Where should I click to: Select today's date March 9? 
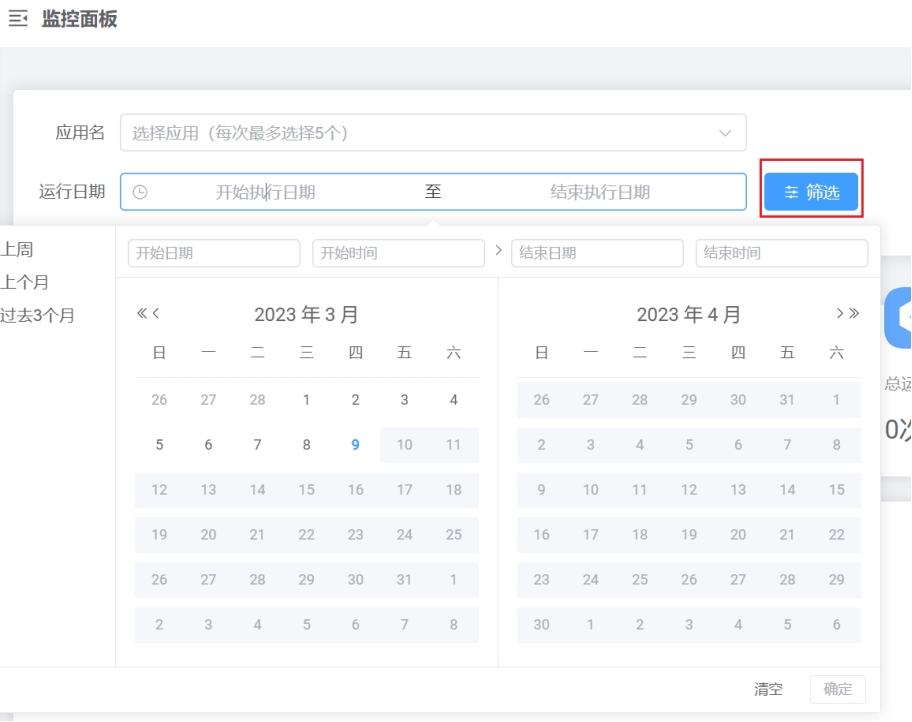coord(355,445)
